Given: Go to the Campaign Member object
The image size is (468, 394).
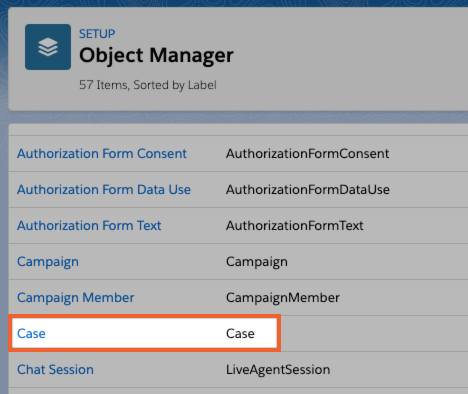Looking at the screenshot, I should (x=76, y=298).
